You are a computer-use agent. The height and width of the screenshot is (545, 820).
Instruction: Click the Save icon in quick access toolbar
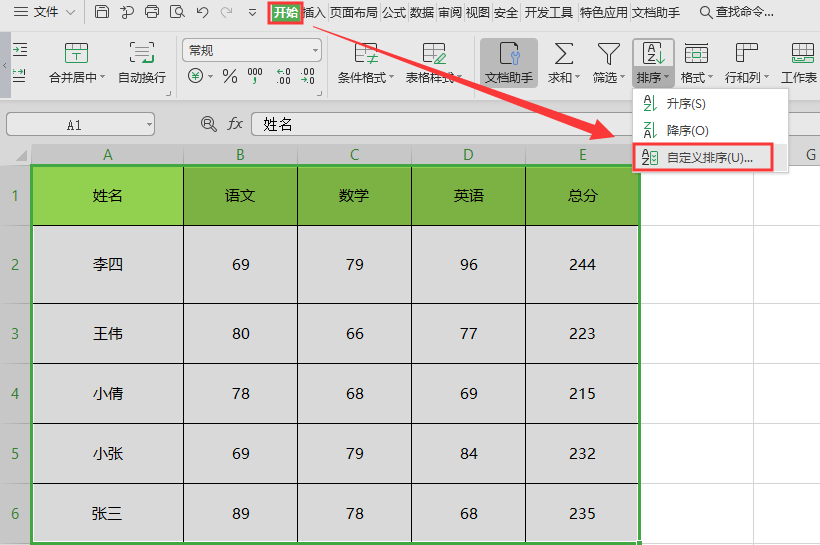coord(102,12)
